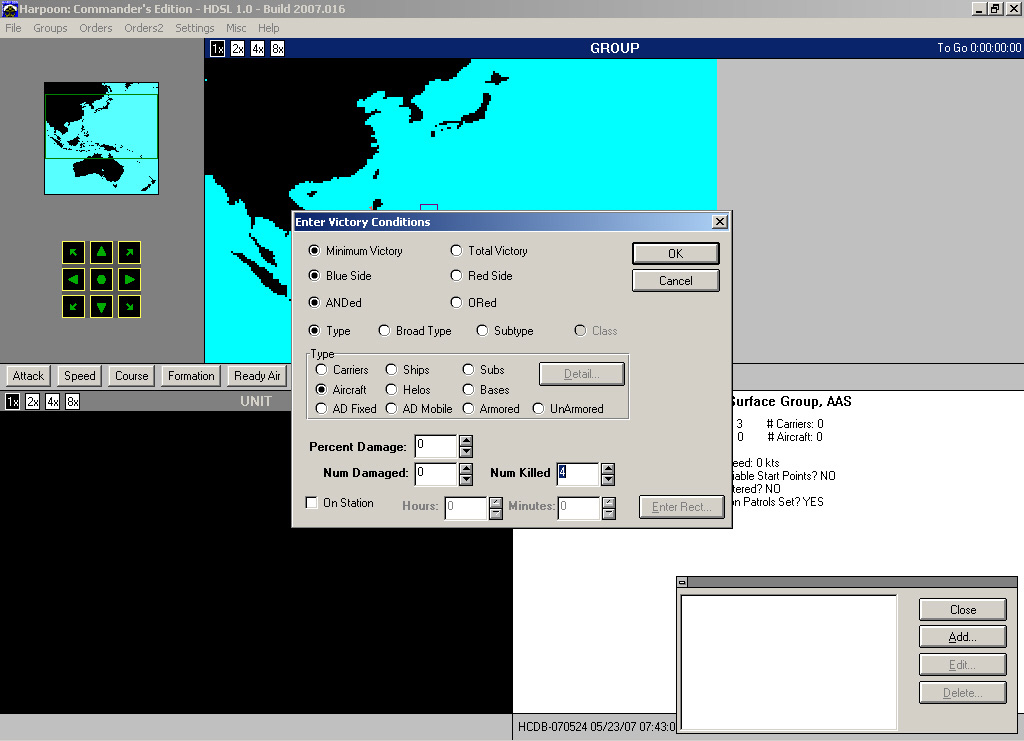
Task: Open the Settings menu
Action: [x=195, y=28]
